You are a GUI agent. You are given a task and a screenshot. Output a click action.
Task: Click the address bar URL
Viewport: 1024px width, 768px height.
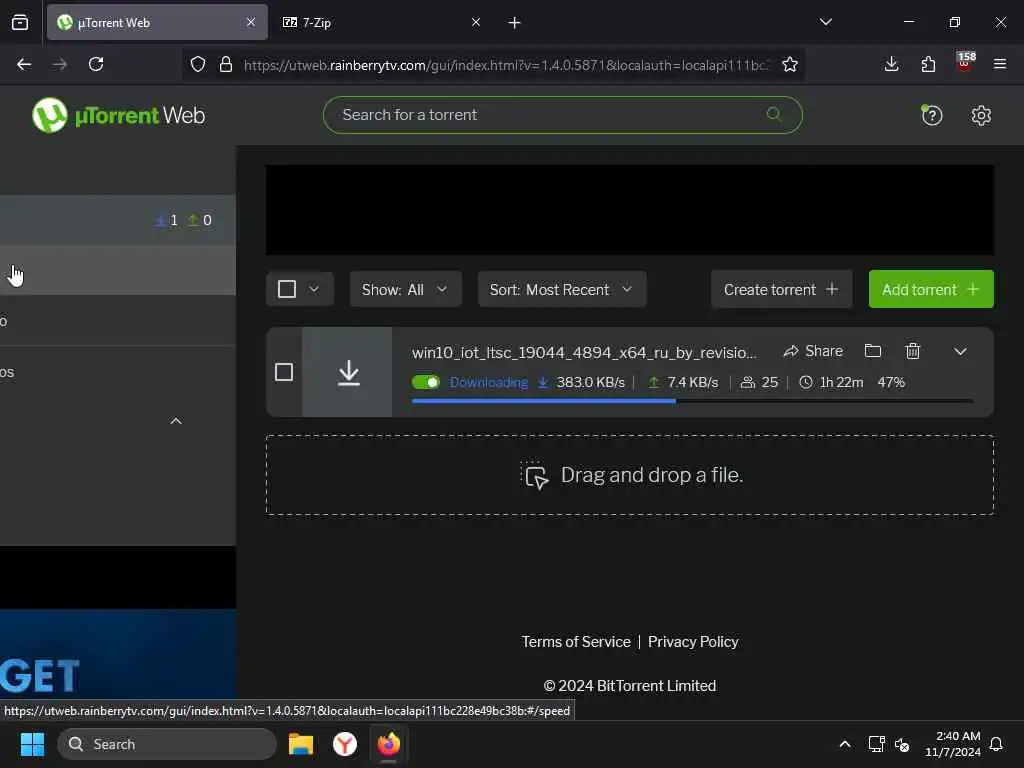click(x=506, y=65)
